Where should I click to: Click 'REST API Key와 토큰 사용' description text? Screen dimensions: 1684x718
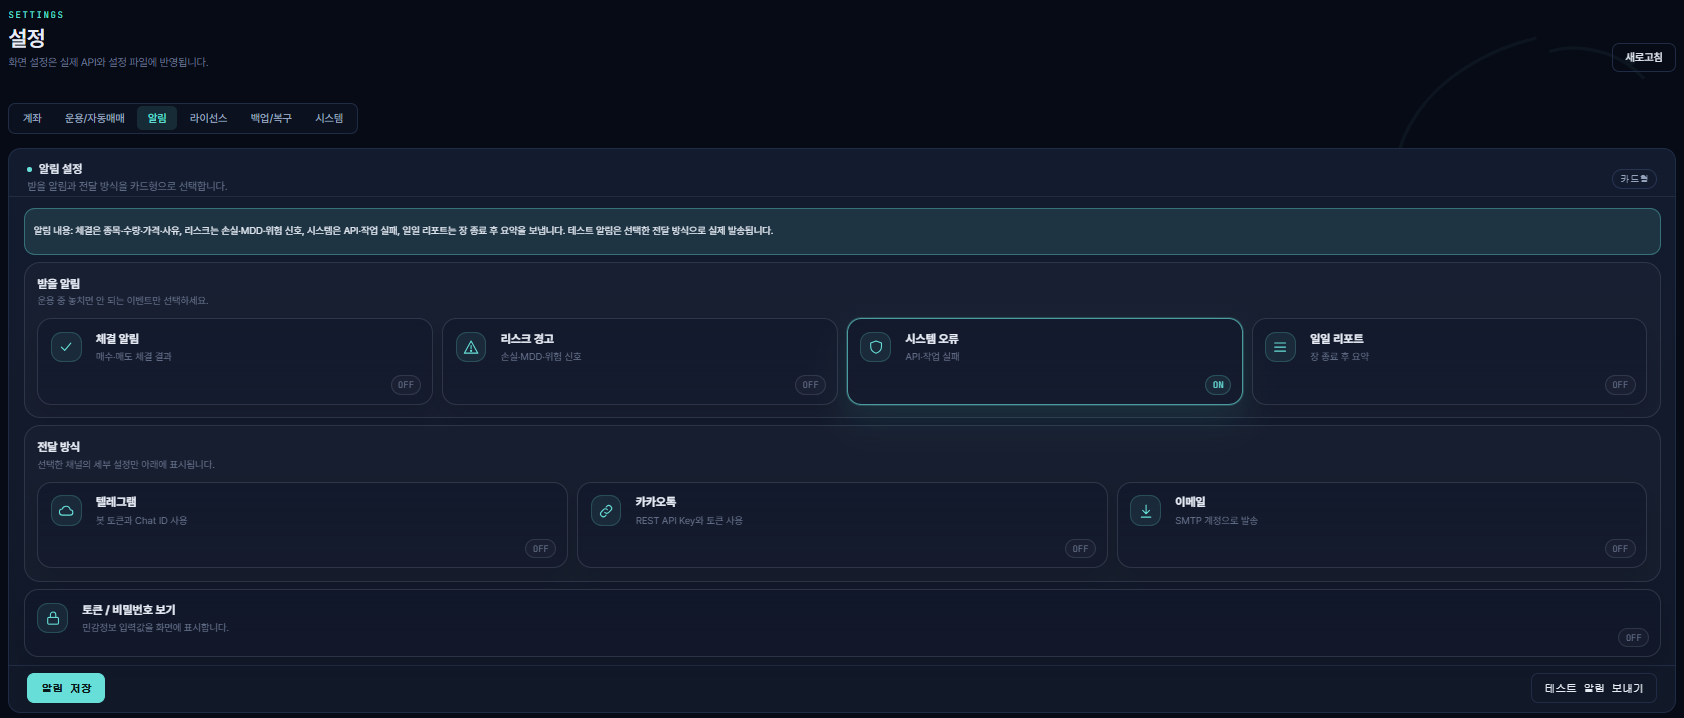point(689,521)
